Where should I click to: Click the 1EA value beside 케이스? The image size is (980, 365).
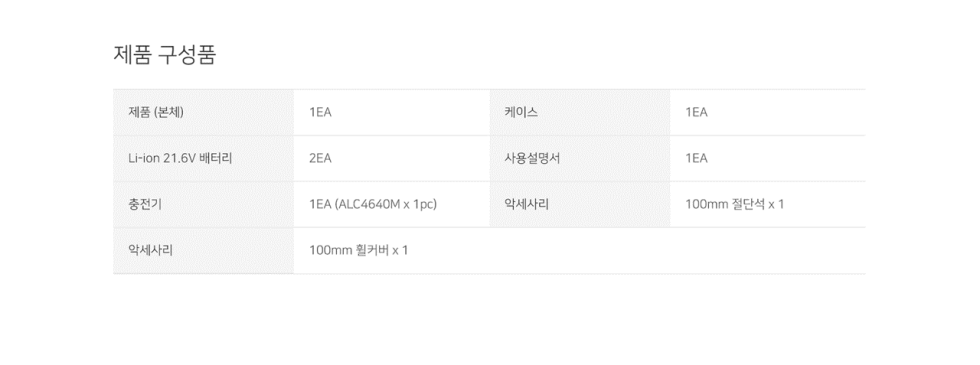696,112
